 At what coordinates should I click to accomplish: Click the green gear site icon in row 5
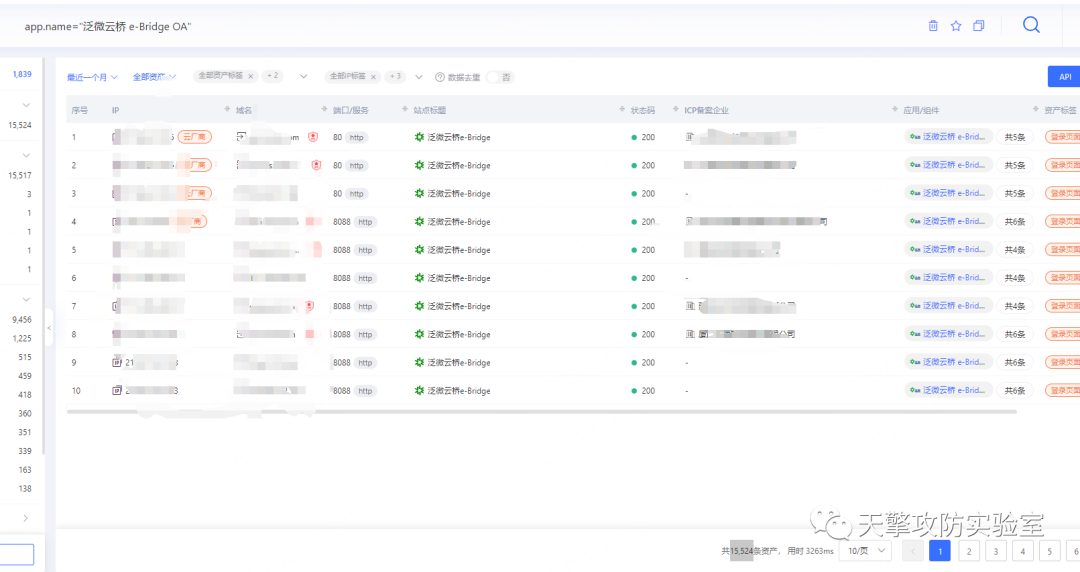click(419, 249)
